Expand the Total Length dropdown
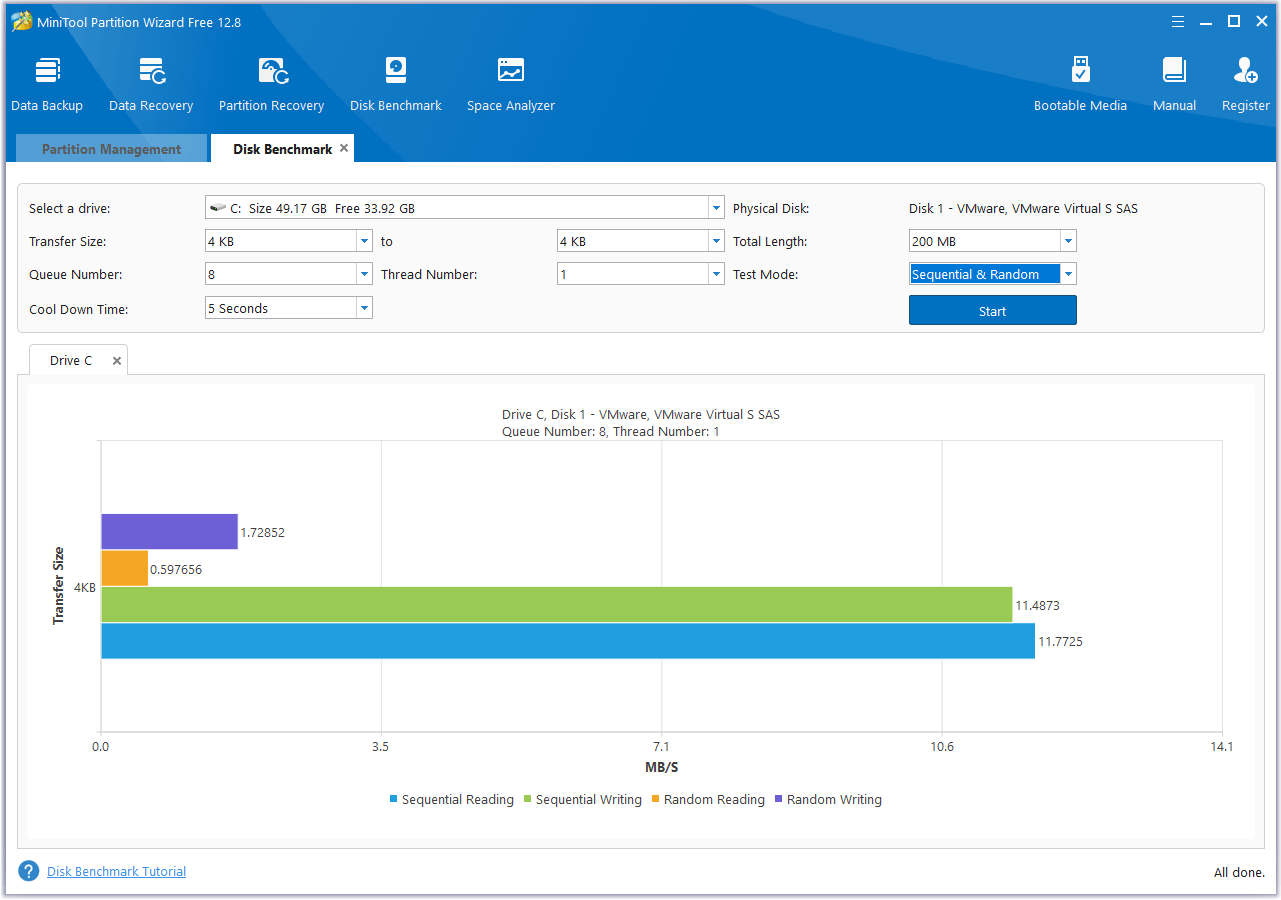 [x=1068, y=241]
